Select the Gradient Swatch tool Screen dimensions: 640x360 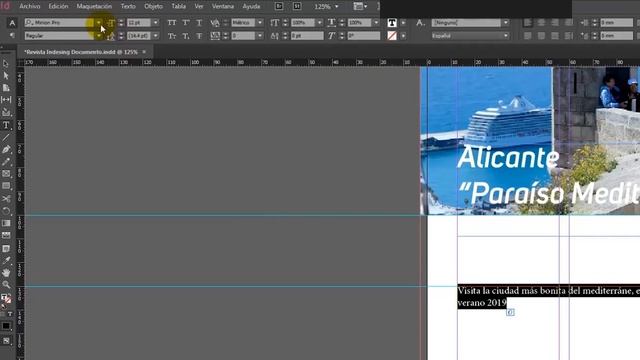[6, 223]
